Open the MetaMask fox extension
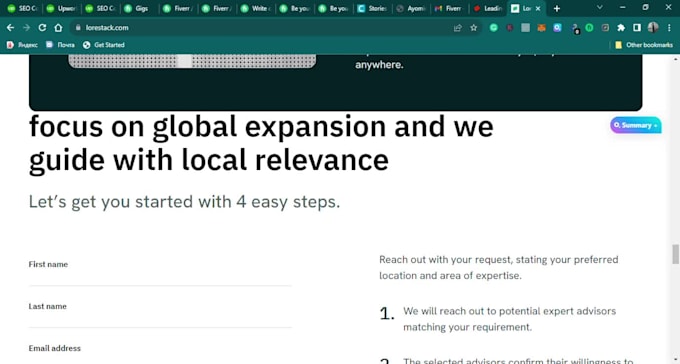This screenshot has height=364, width=680. point(542,28)
